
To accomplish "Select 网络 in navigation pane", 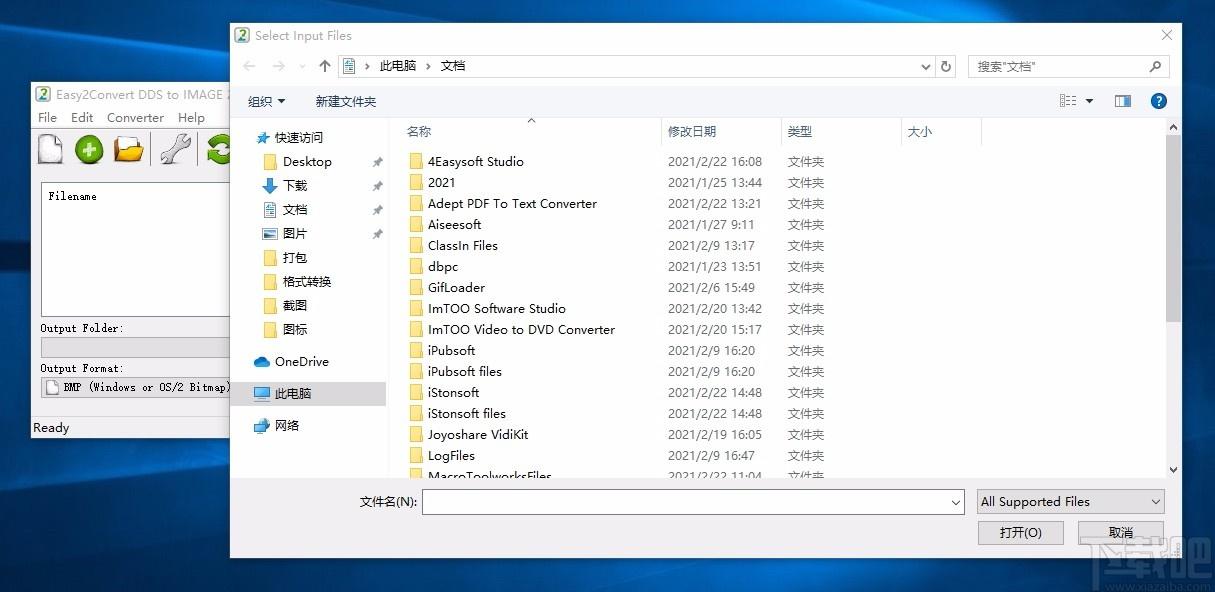I will pos(287,425).
